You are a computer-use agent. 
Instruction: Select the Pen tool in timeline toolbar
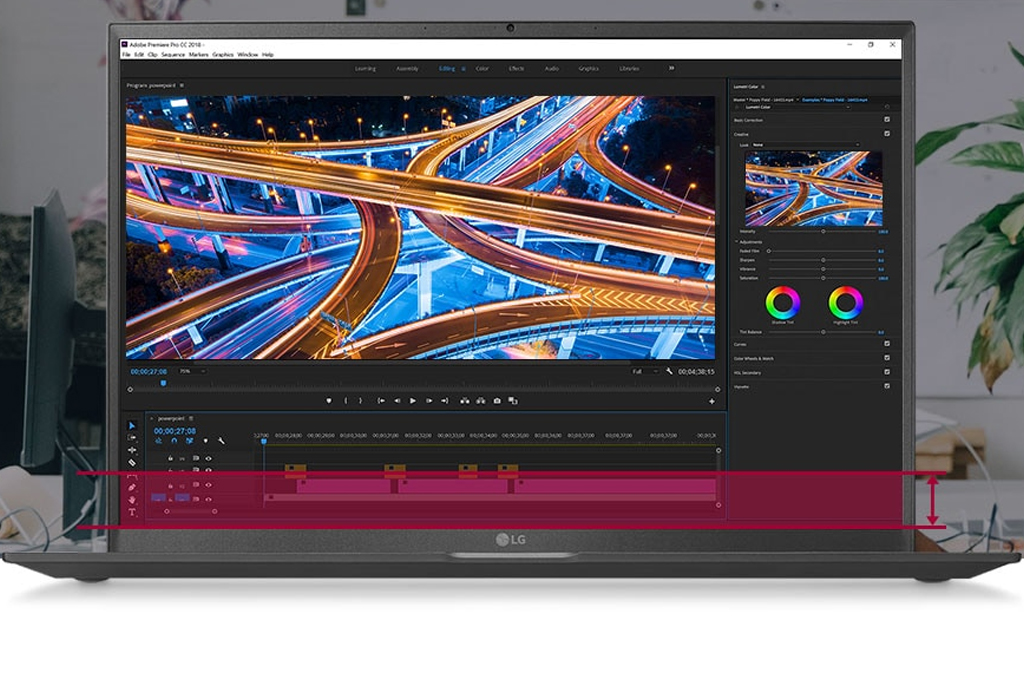pyautogui.click(x=132, y=487)
